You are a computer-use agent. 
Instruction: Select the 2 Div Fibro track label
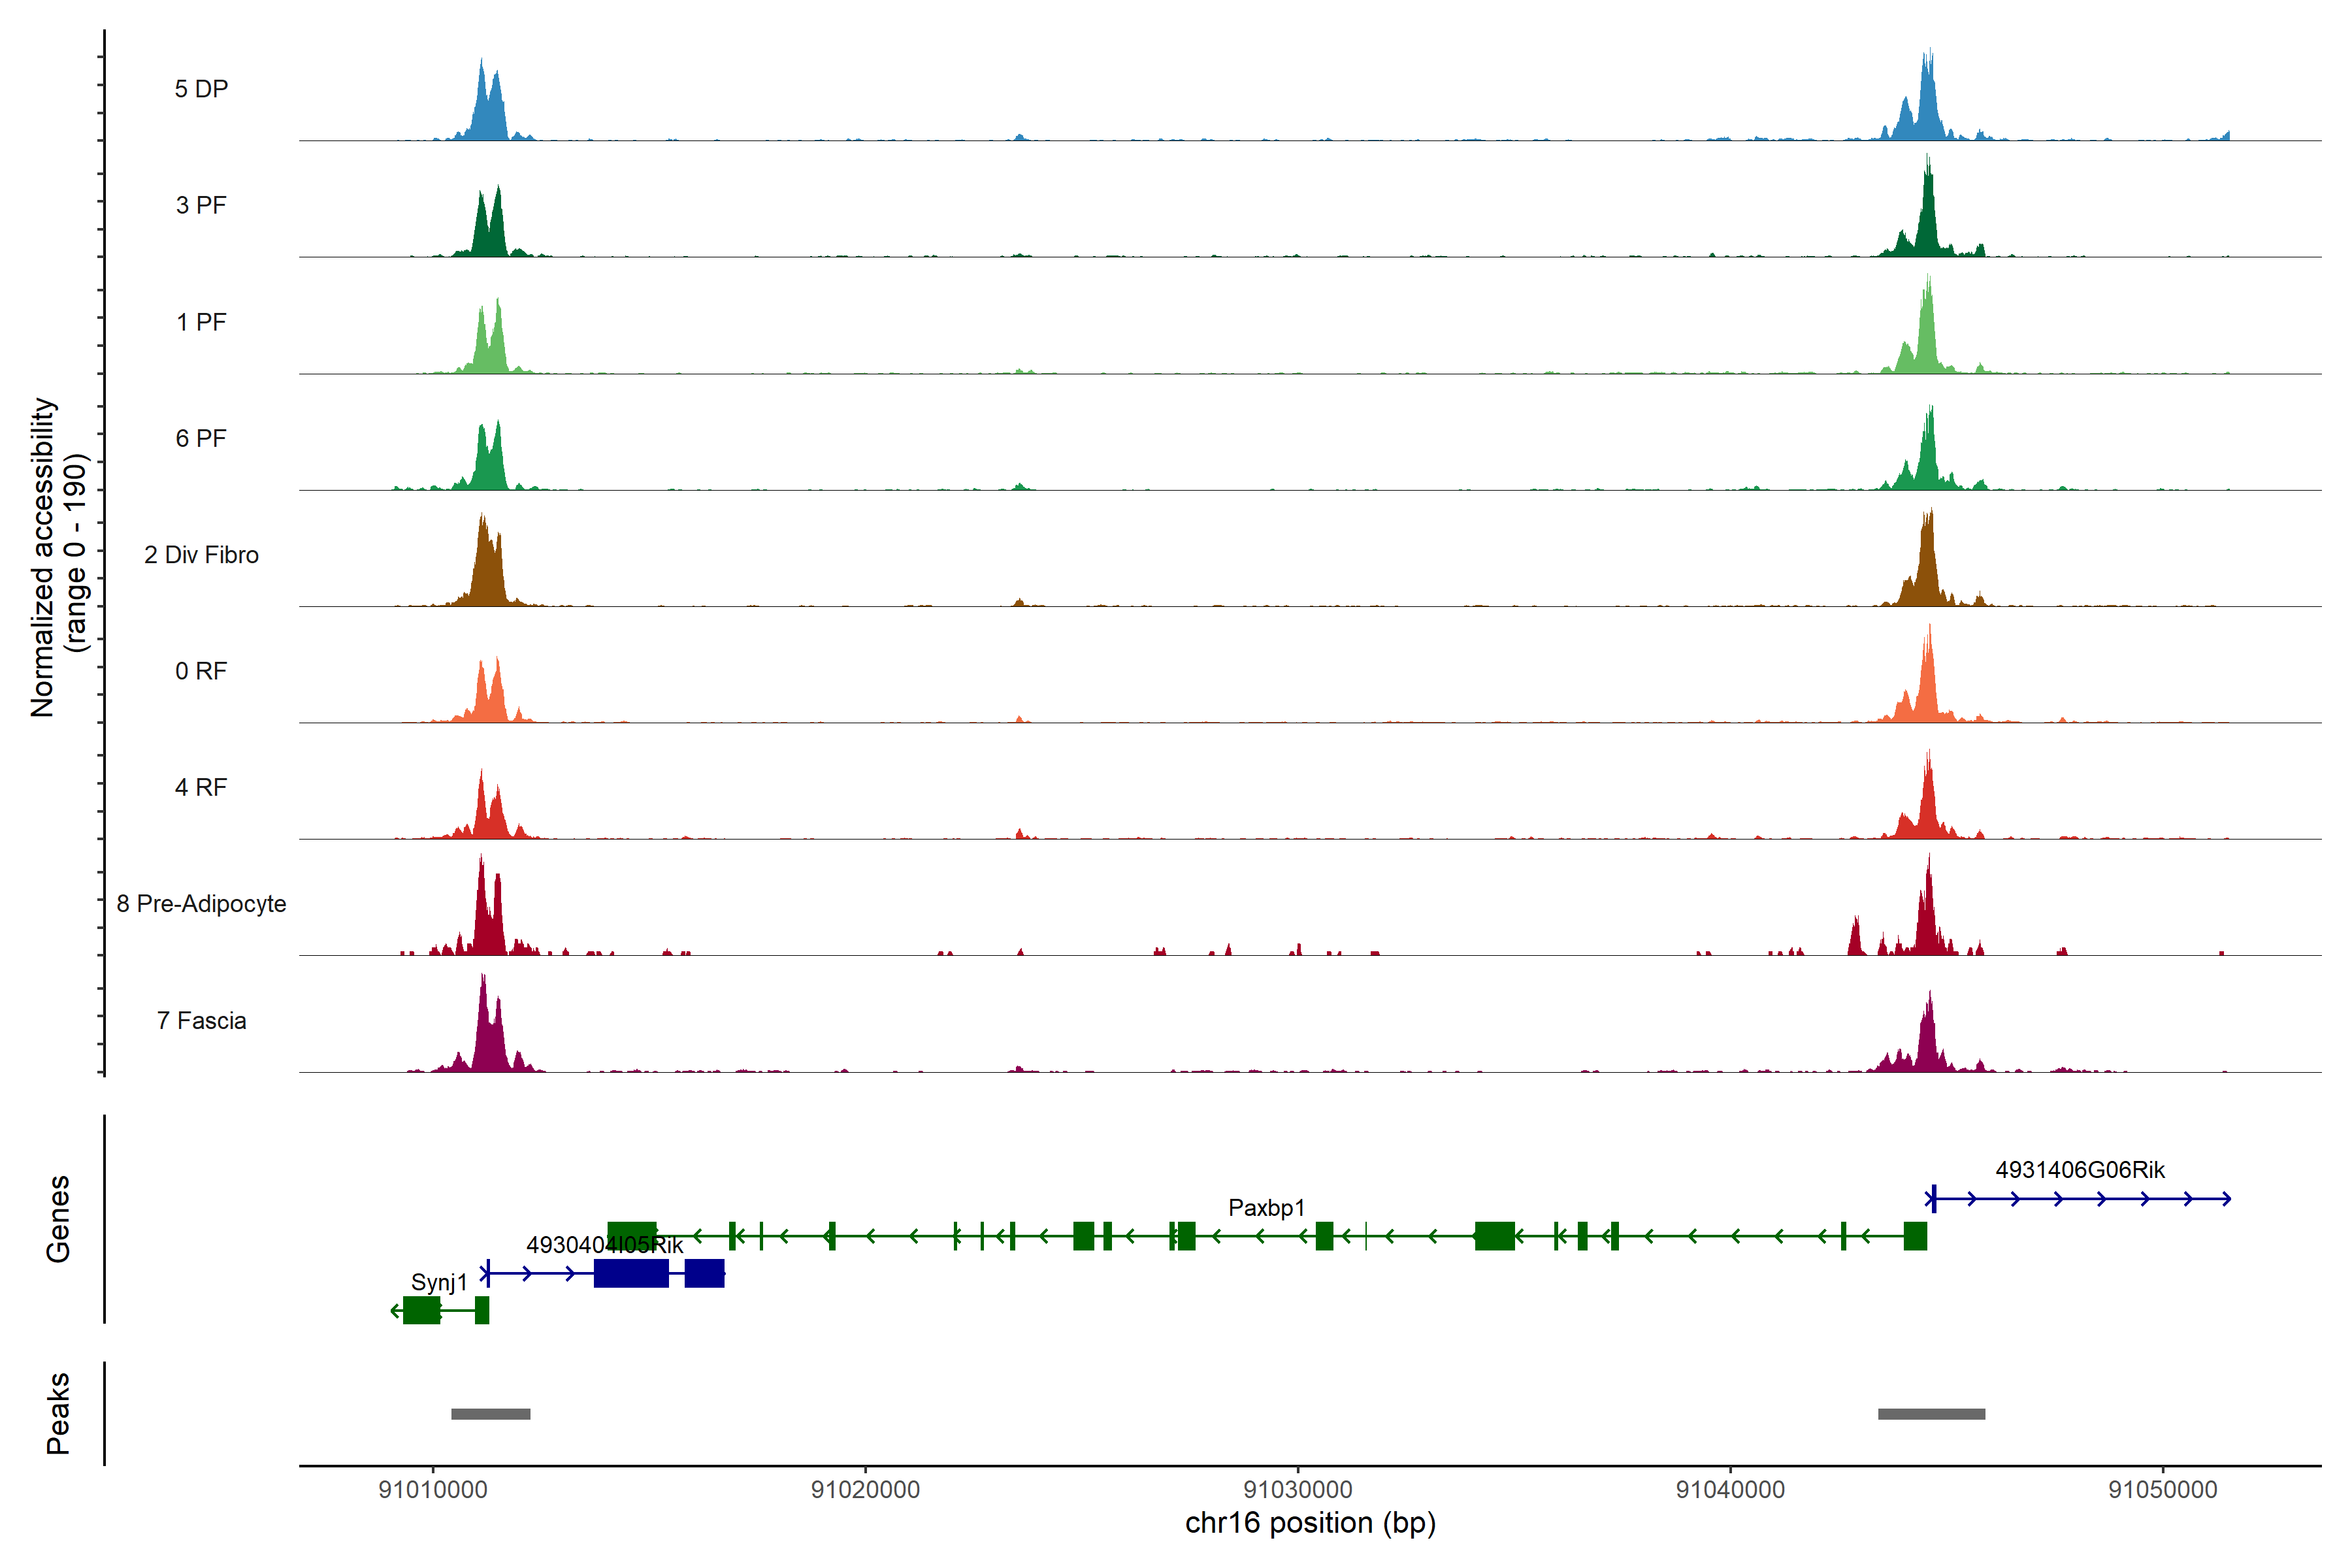coord(201,555)
